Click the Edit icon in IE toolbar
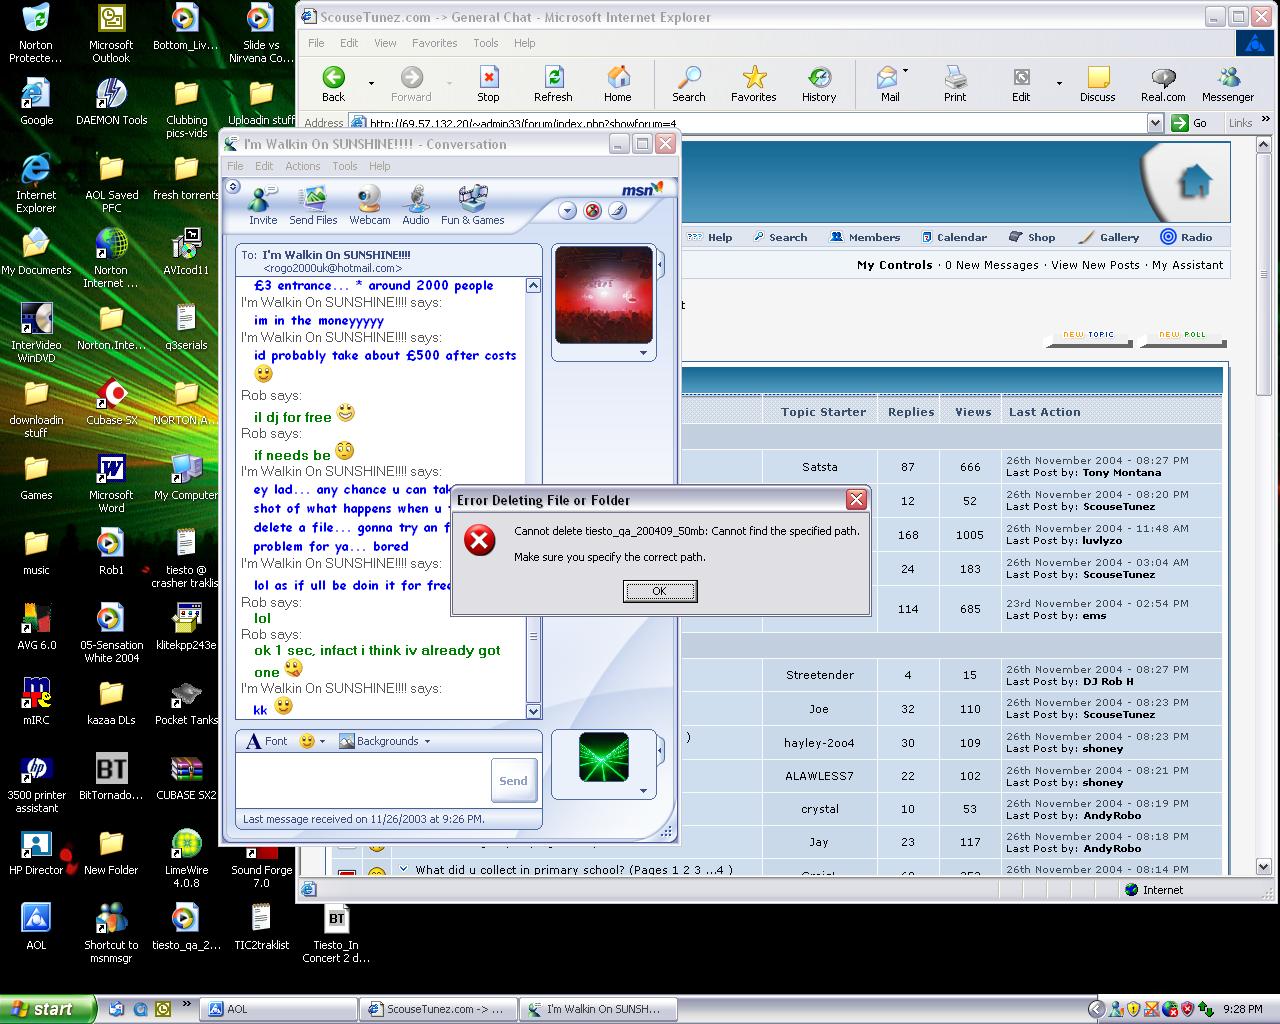The image size is (1280, 1024). click(1021, 84)
